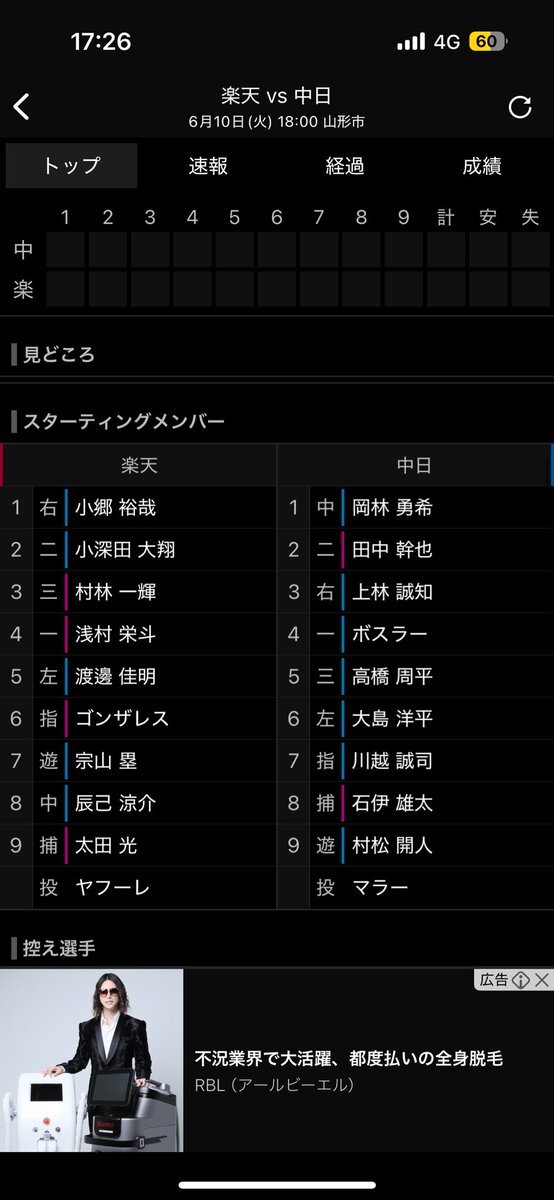Tap the 楽天 team header
554x1200 pixels.
[x=138, y=465]
